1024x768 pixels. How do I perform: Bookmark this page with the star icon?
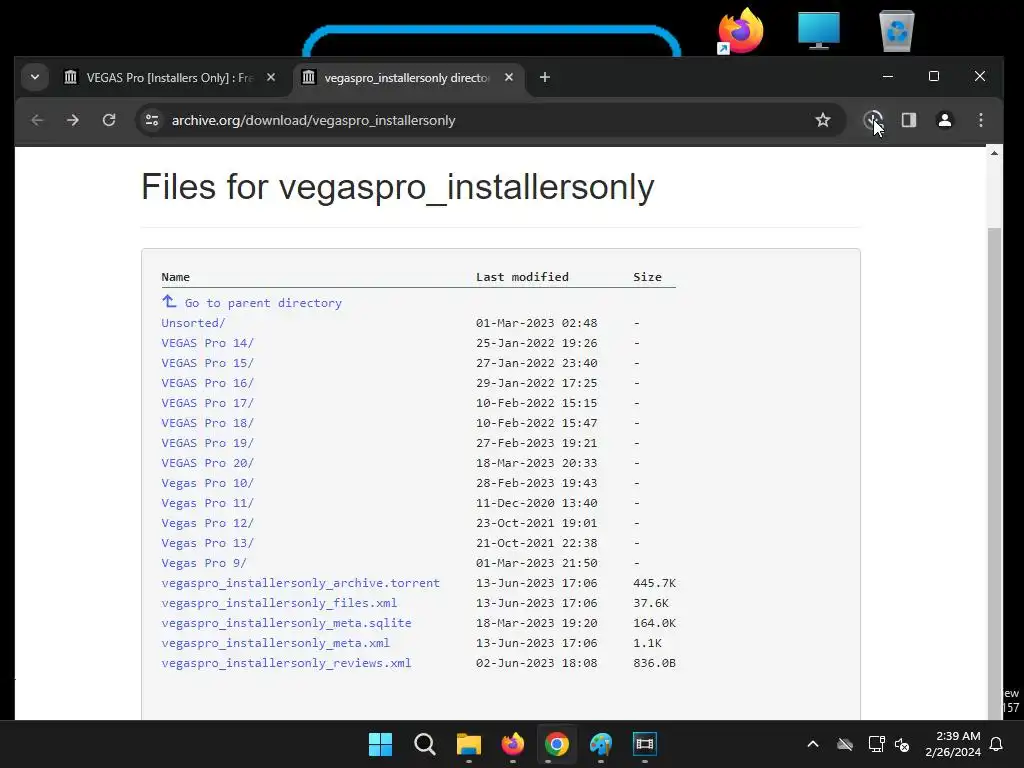(823, 120)
